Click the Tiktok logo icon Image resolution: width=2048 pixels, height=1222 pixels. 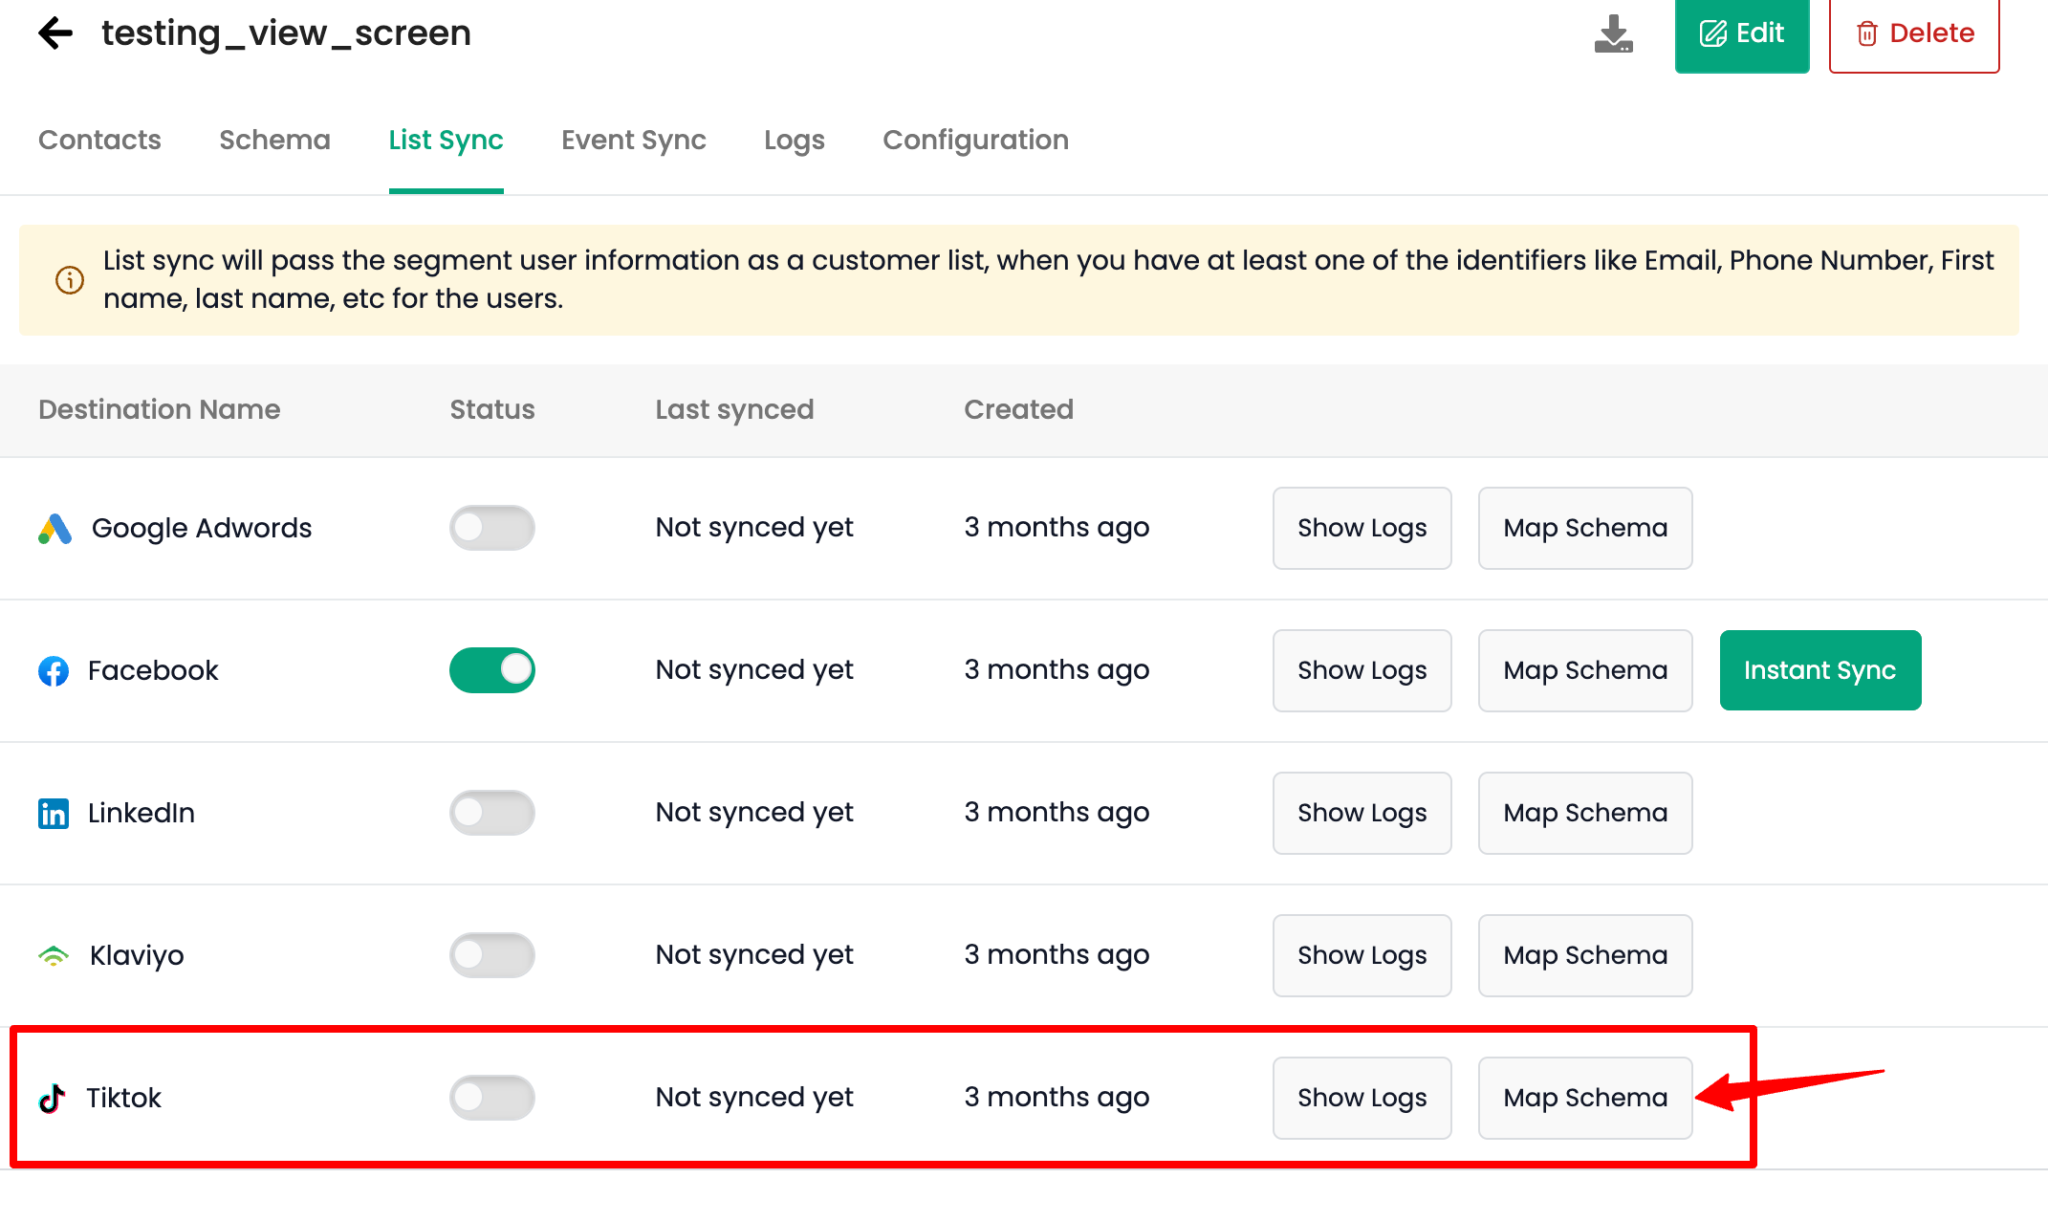[52, 1098]
